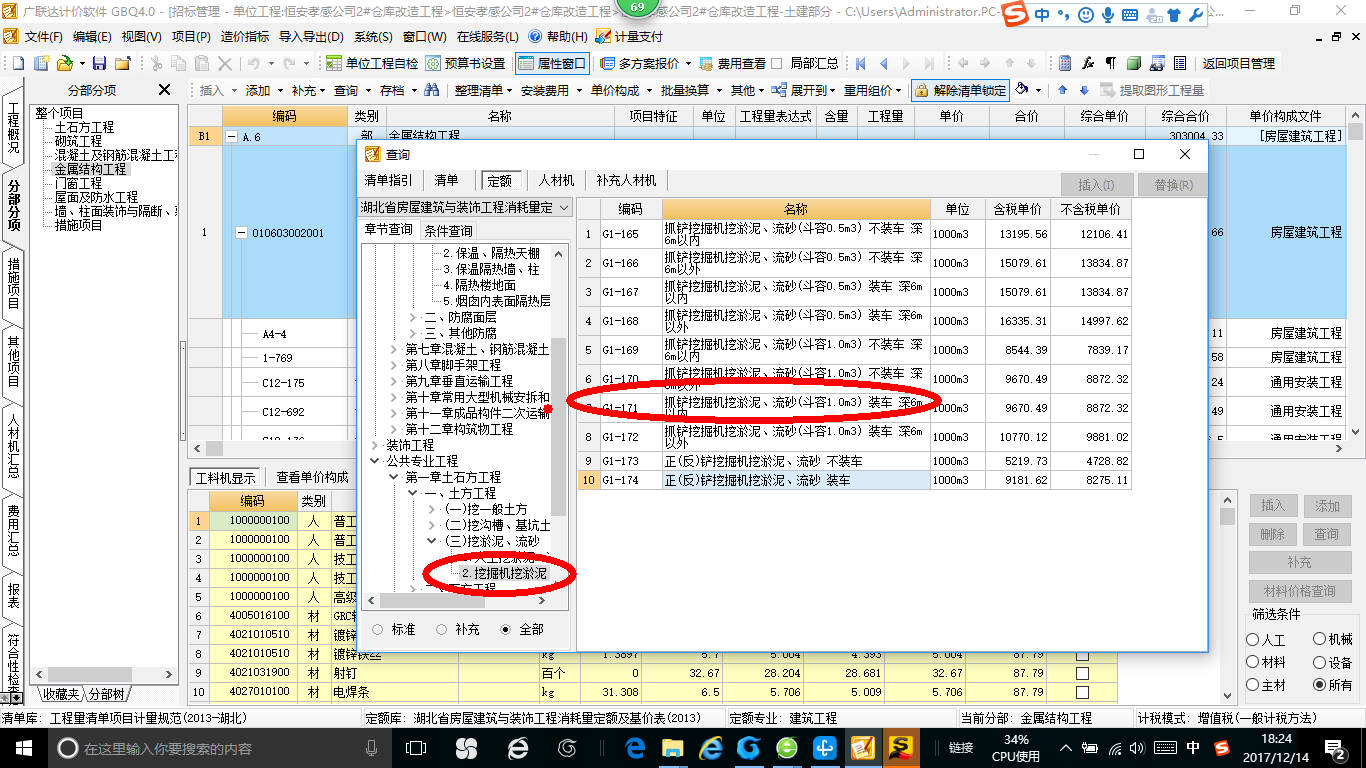Open 添加 dropdown in toolbar
This screenshot has height=768, width=1366.
coord(264,90)
